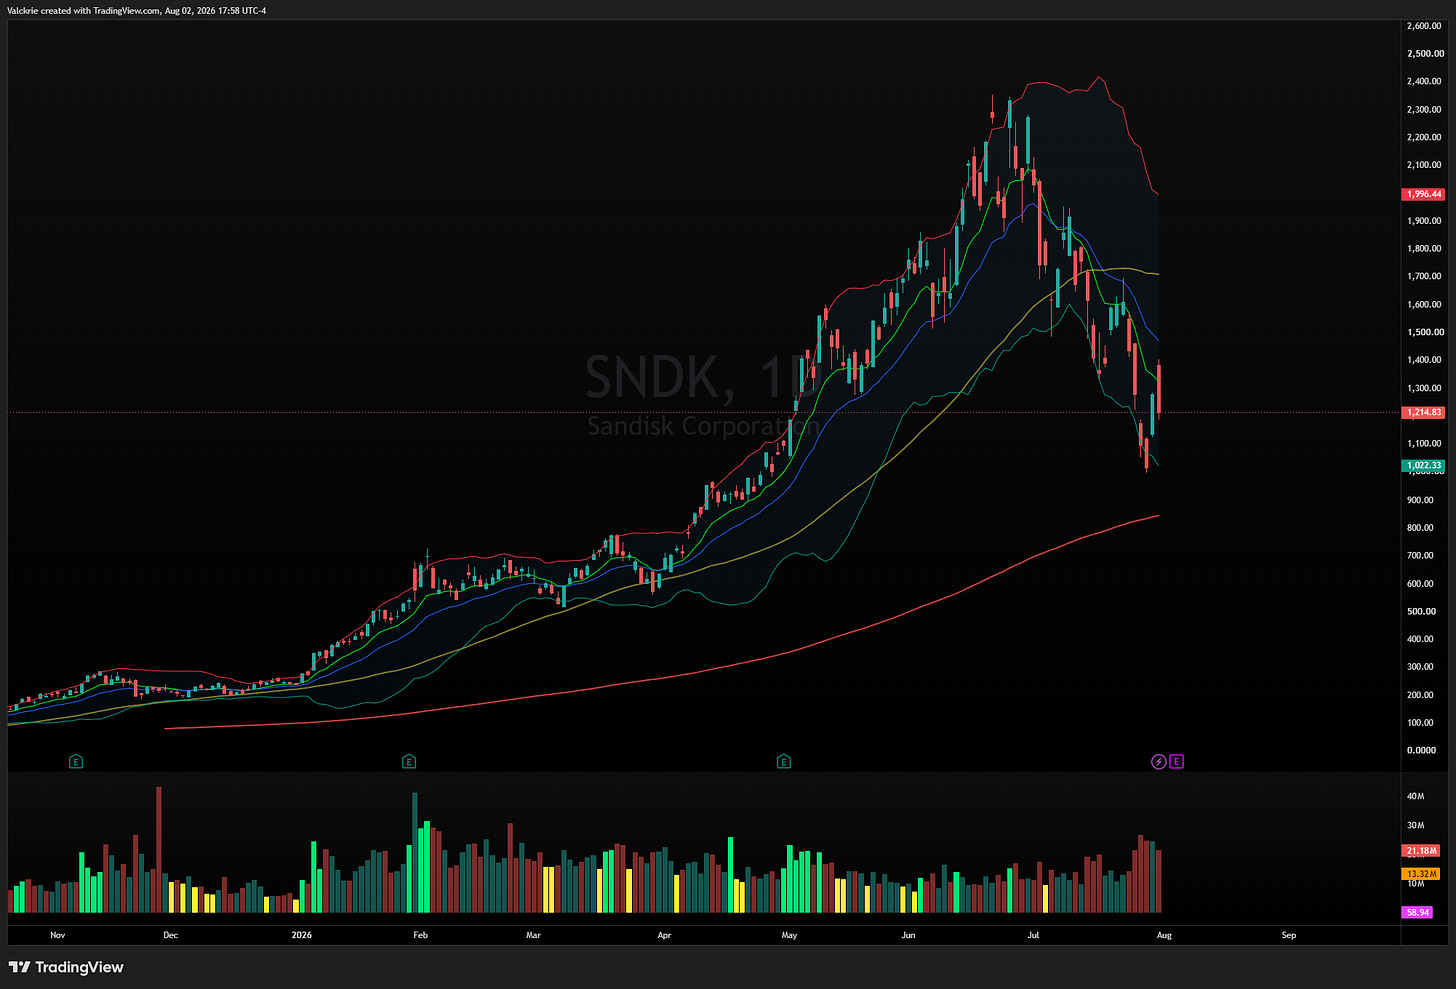
Task: Pick Feb on the date axis
Action: coord(420,936)
